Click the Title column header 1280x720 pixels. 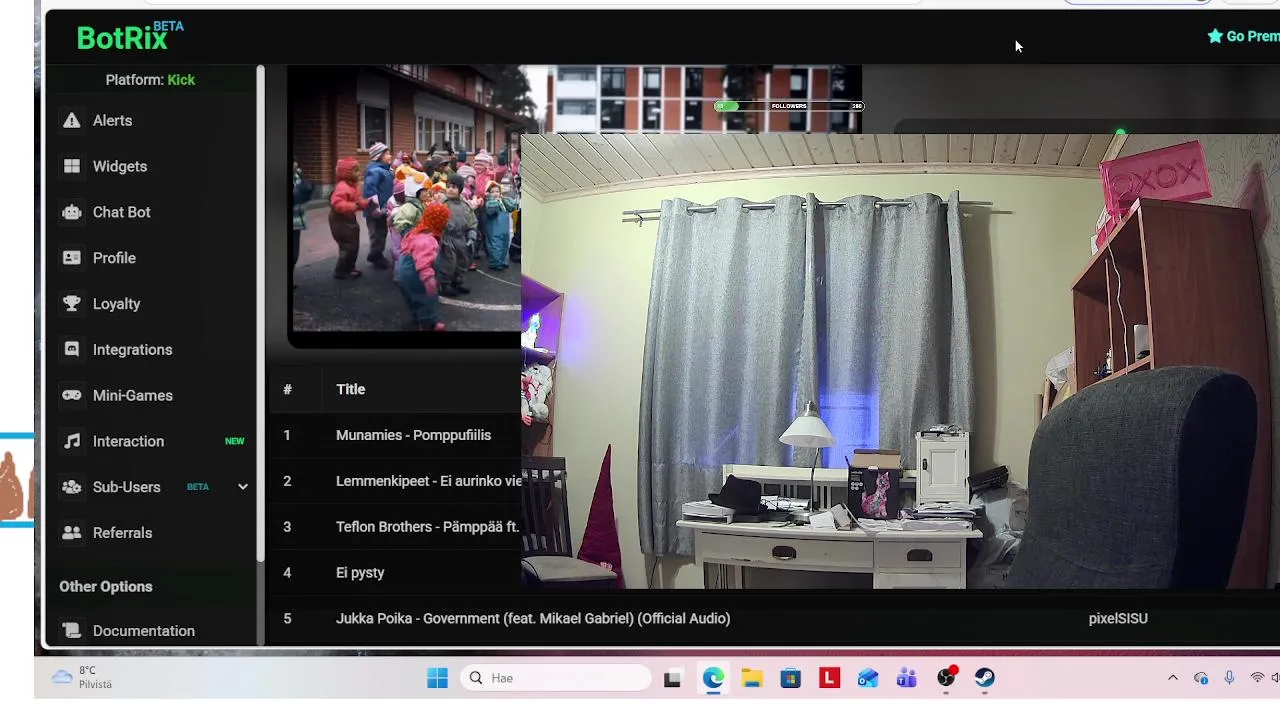click(350, 389)
